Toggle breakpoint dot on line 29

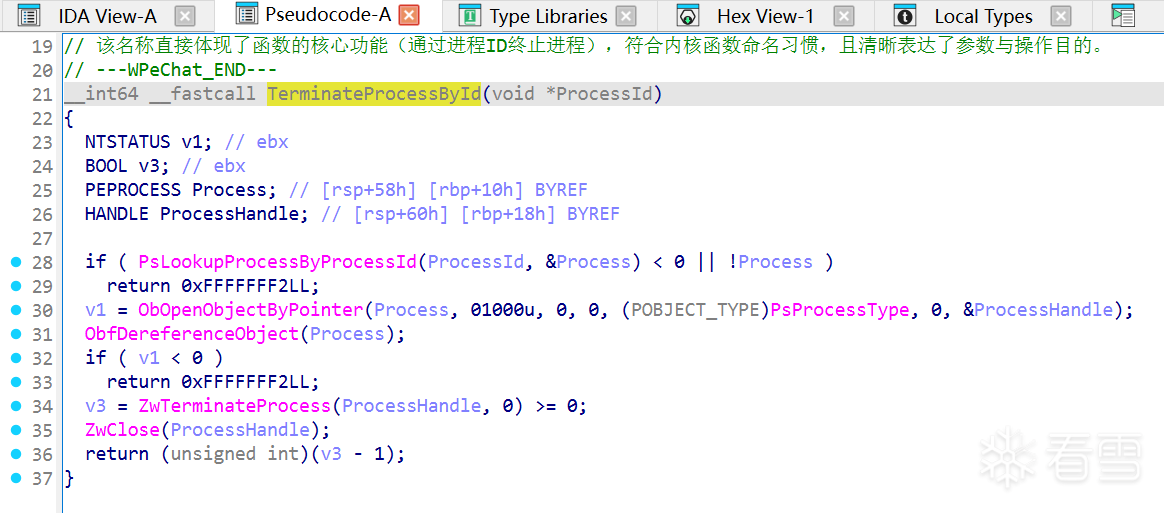(18, 286)
